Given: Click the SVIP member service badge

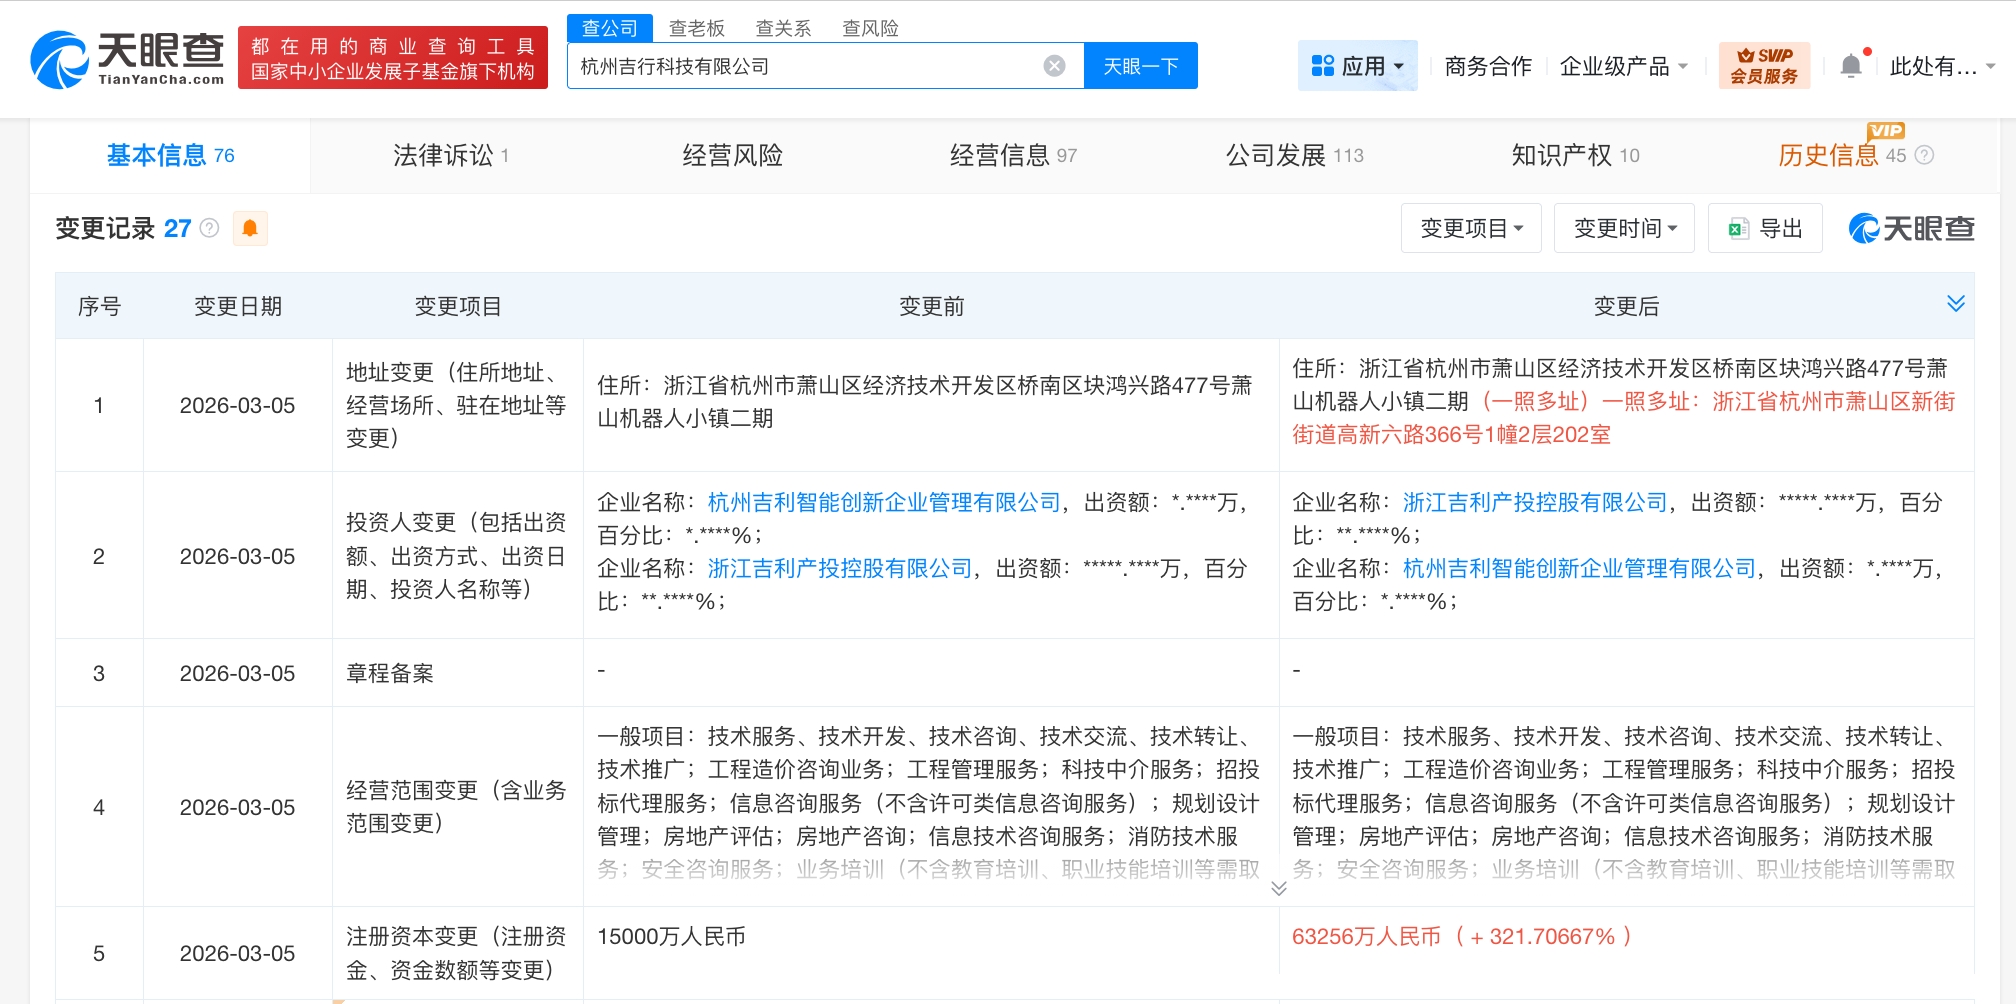Looking at the screenshot, I should (1764, 66).
